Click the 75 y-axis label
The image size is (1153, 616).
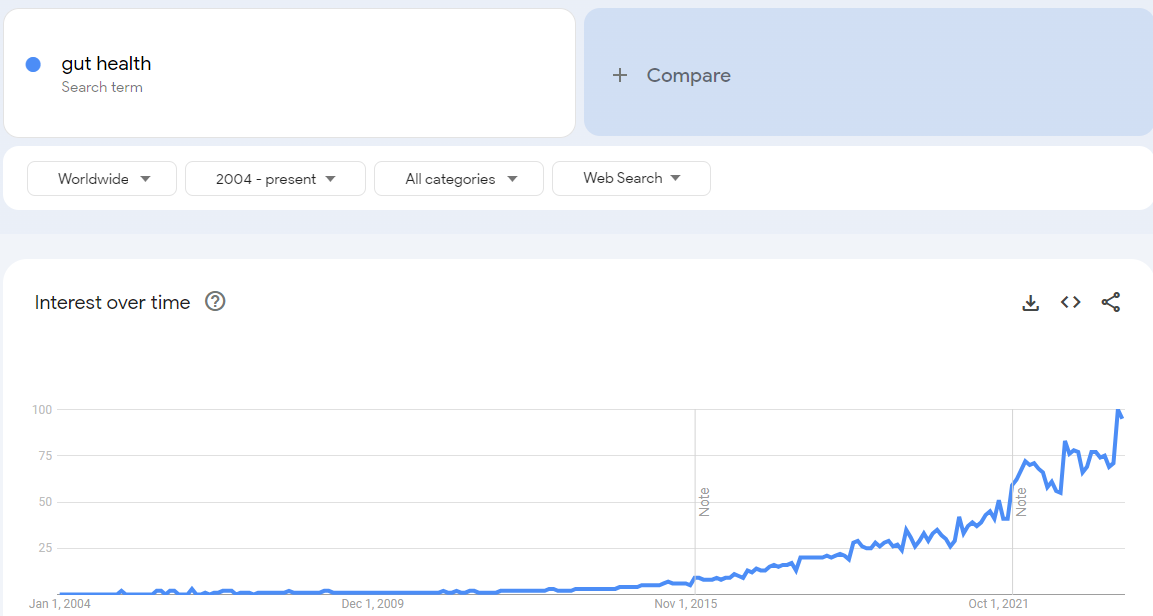46,456
